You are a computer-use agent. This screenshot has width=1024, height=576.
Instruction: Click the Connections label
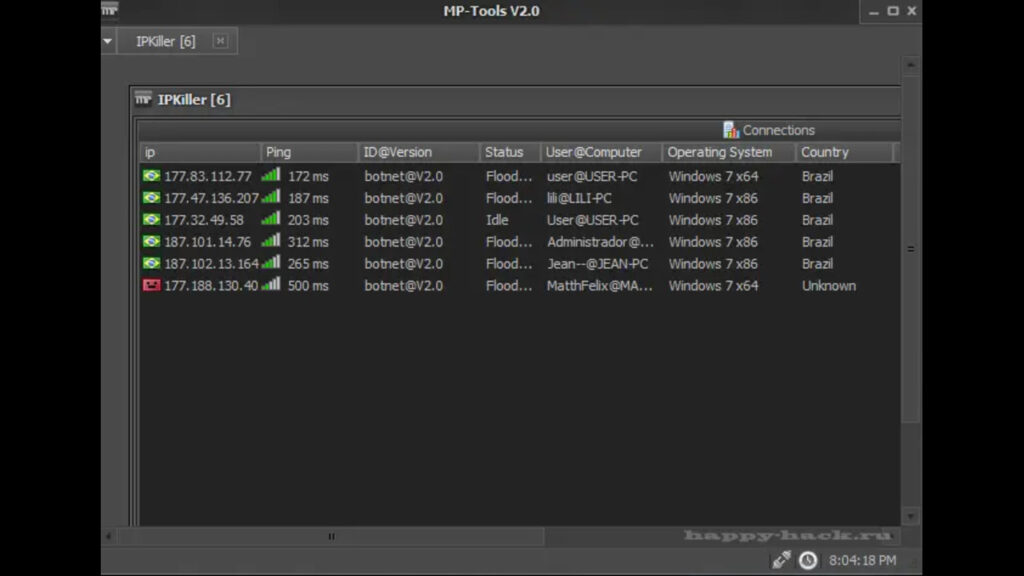pyautogui.click(x=778, y=130)
